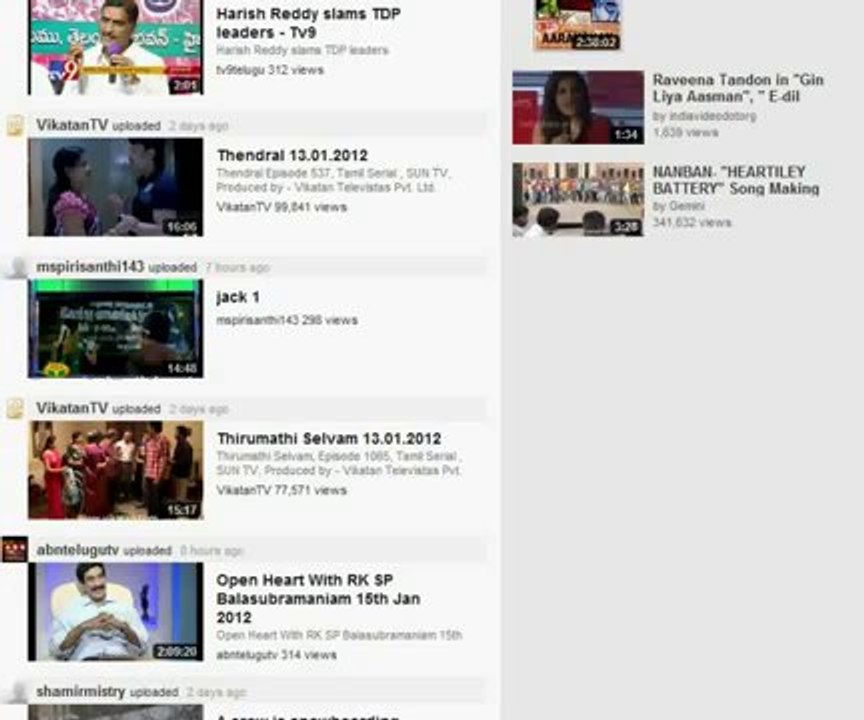Click the '1,639 views' text under Raveena Tandon
864x720 pixels.
point(685,132)
